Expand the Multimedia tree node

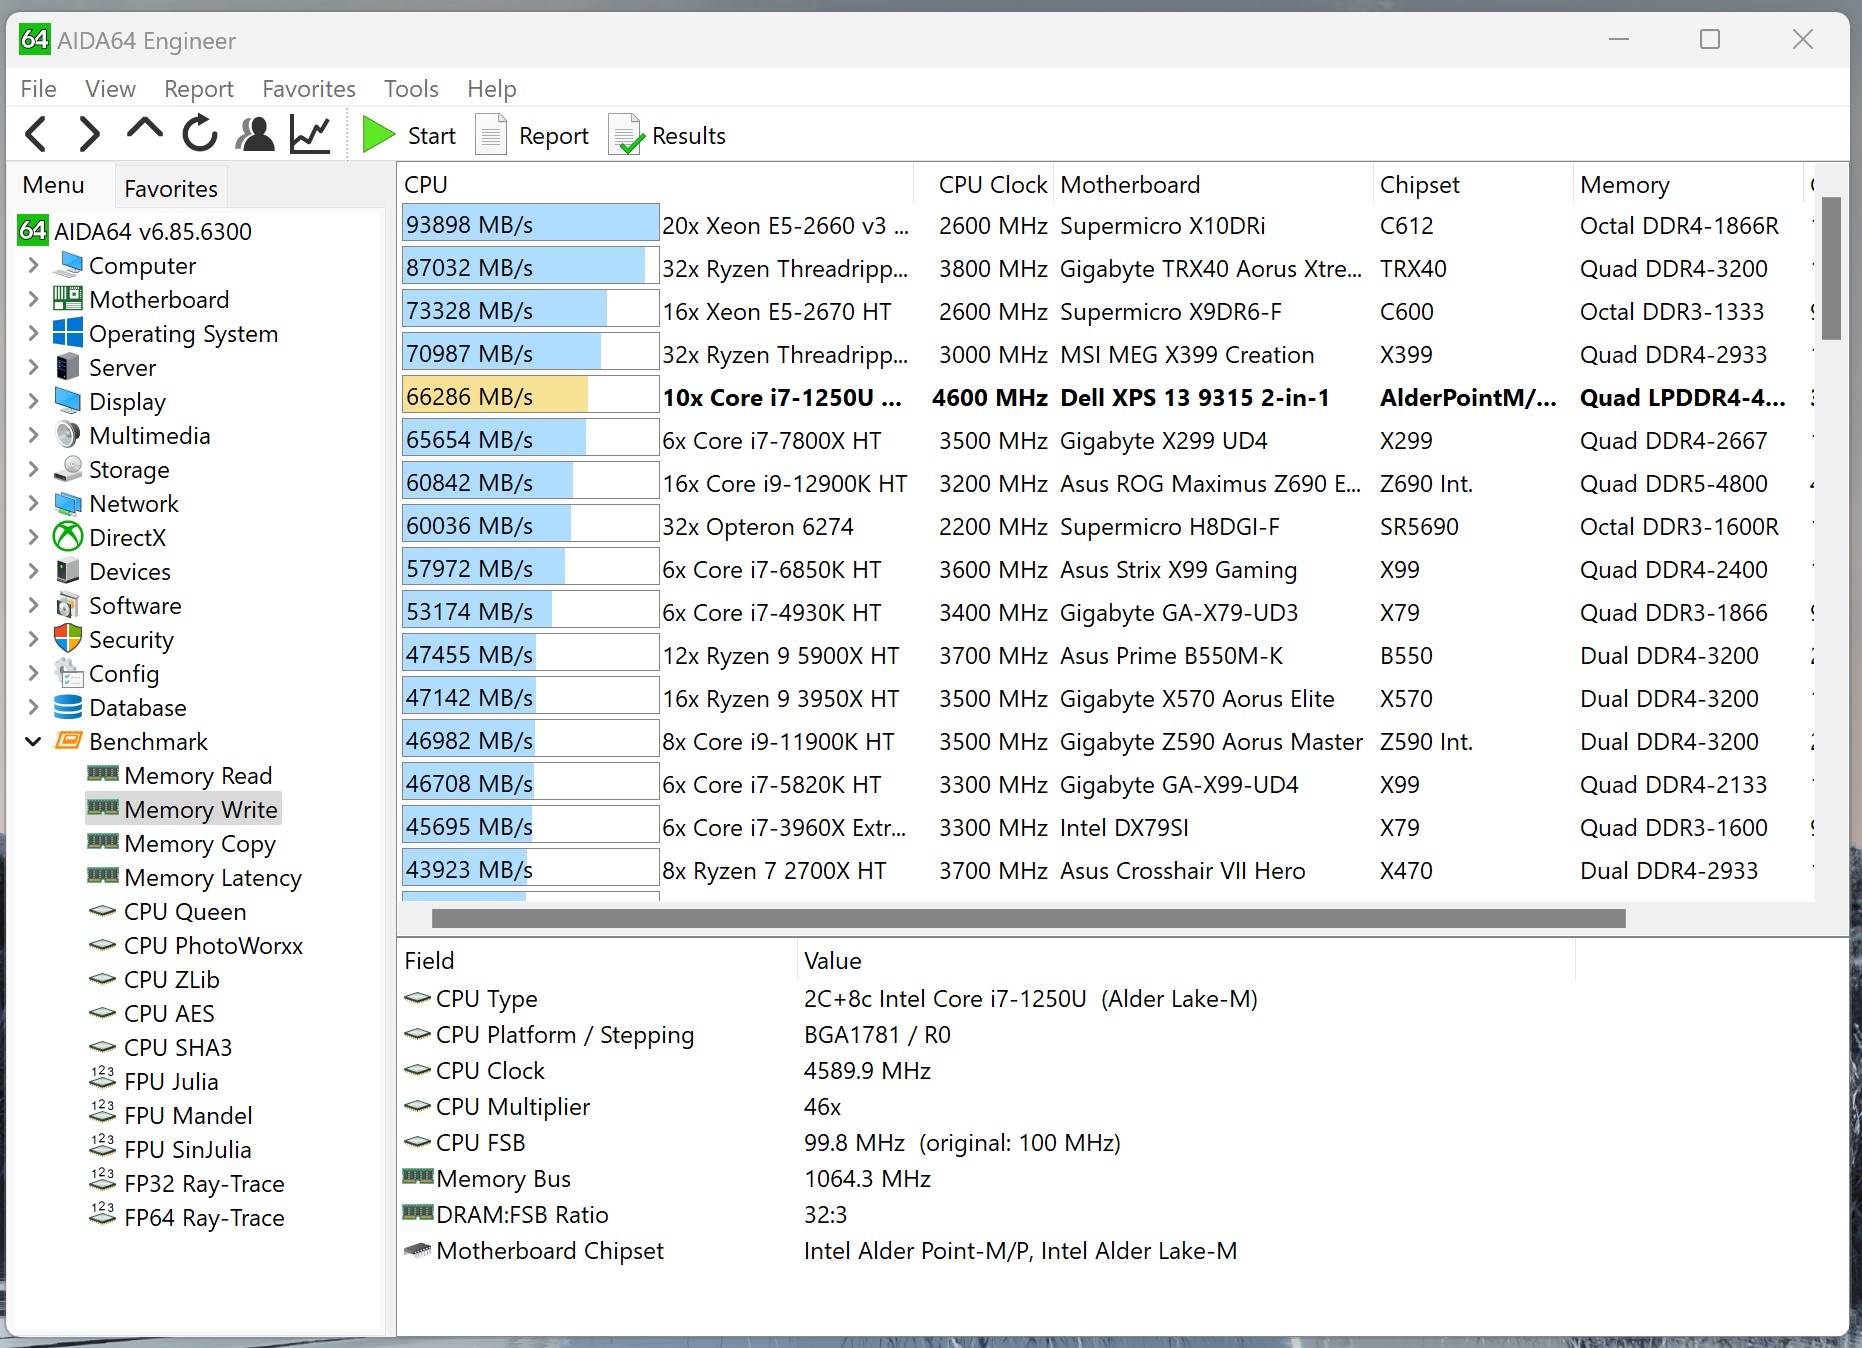pos(33,436)
